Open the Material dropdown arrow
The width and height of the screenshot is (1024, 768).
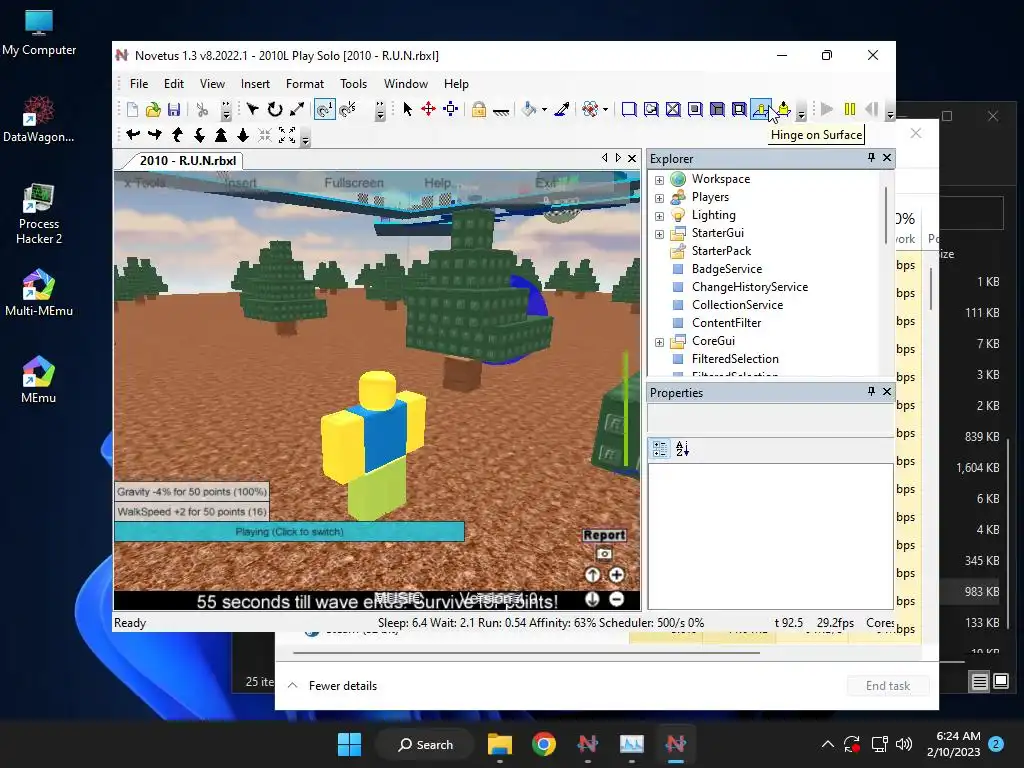605,110
